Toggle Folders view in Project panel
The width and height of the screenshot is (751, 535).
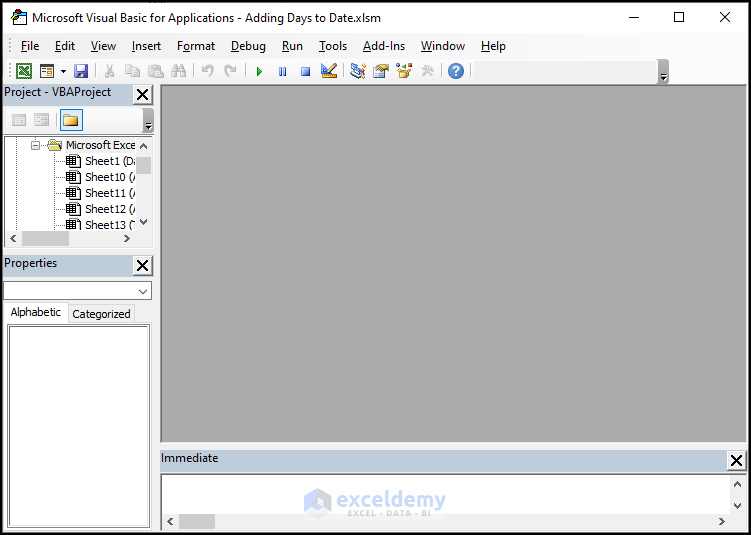click(71, 120)
